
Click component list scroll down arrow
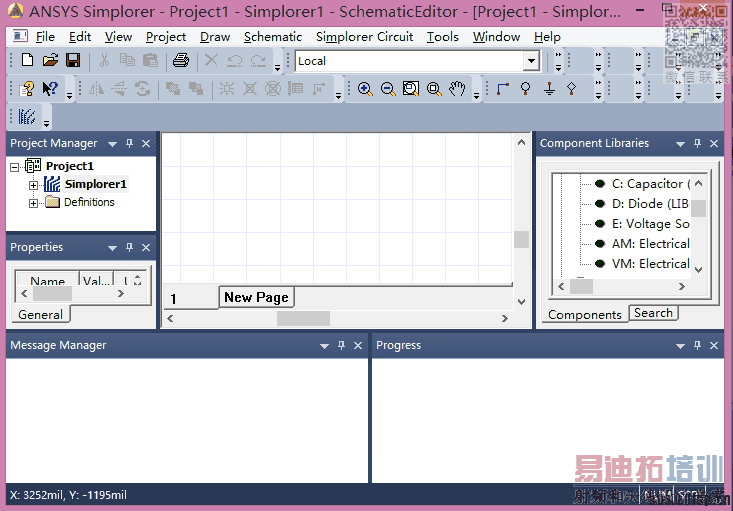point(698,269)
